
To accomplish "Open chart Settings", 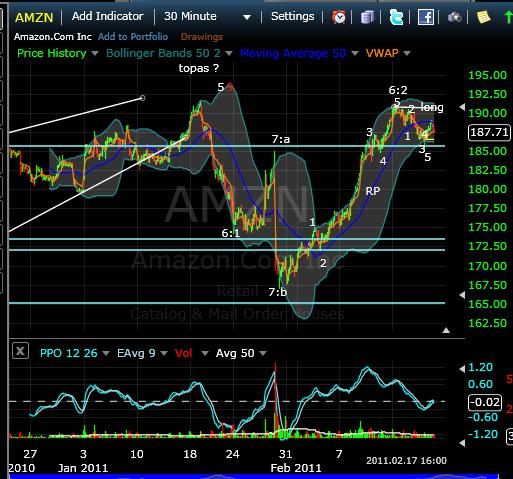I will (292, 16).
